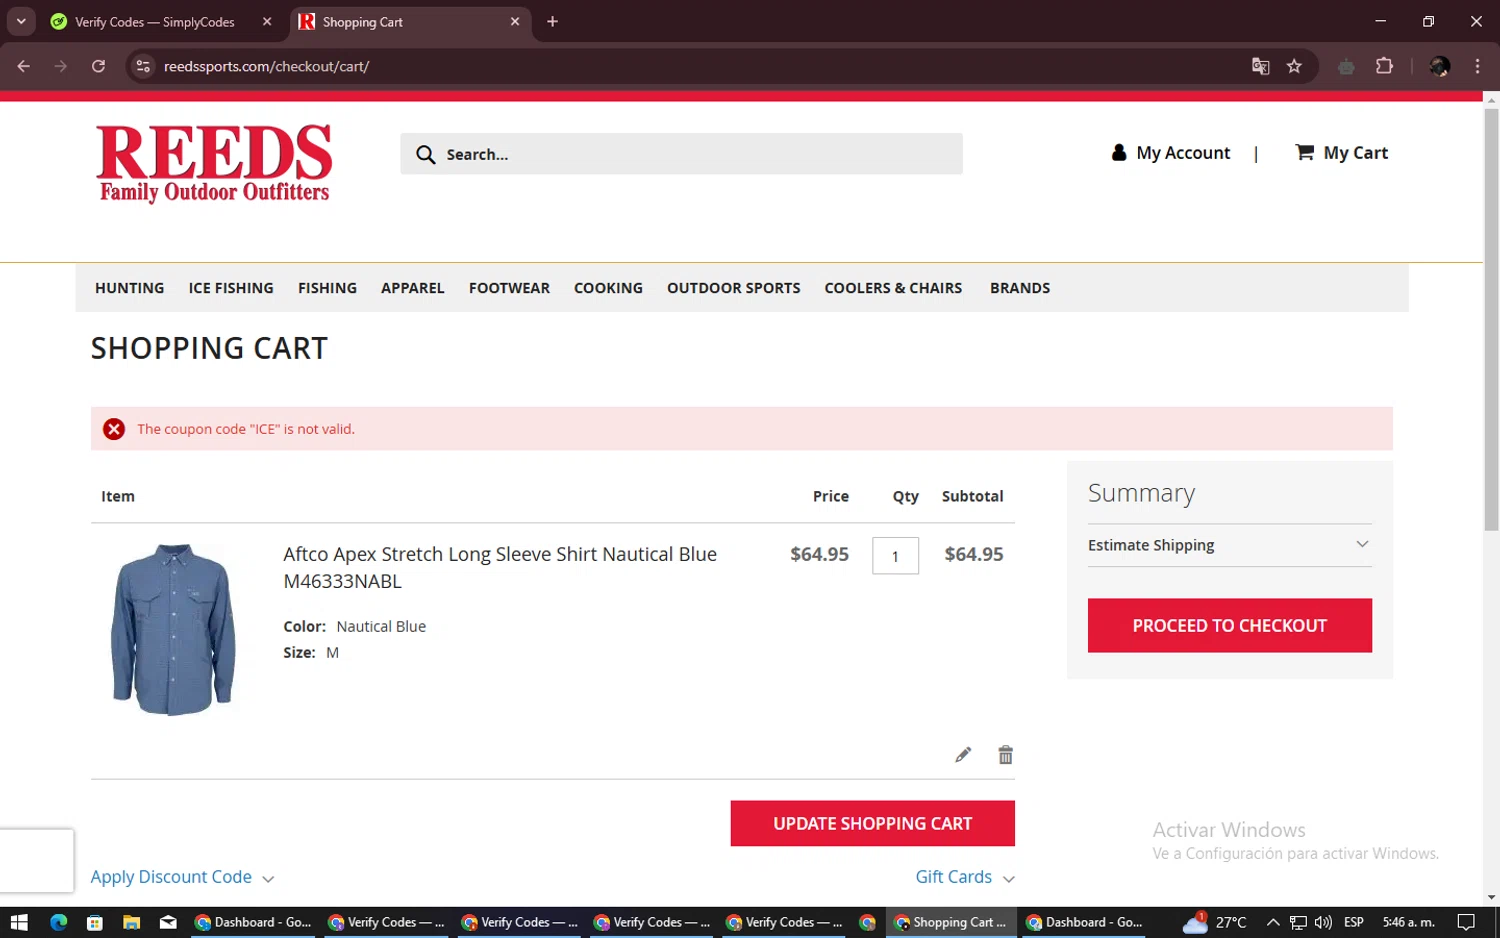This screenshot has width=1500, height=938.
Task: Open the 27°C weather widget
Action: pyautogui.click(x=1215, y=922)
